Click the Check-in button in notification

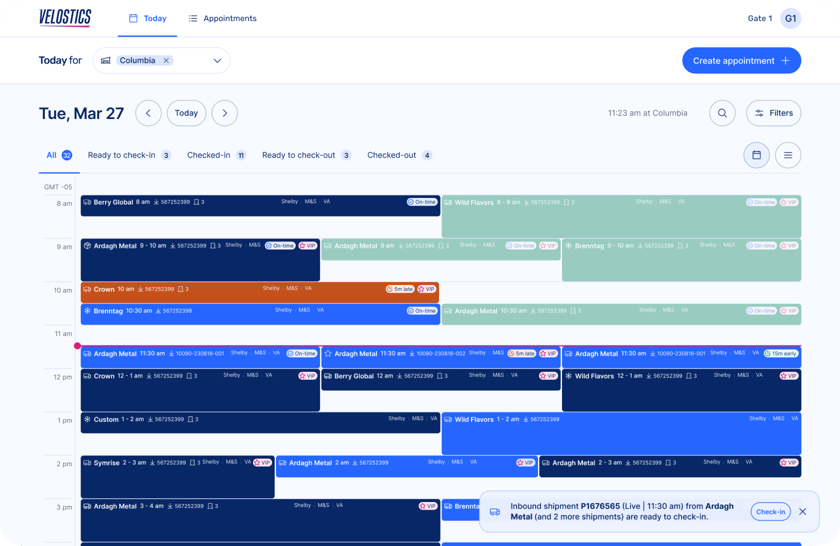[x=770, y=512]
